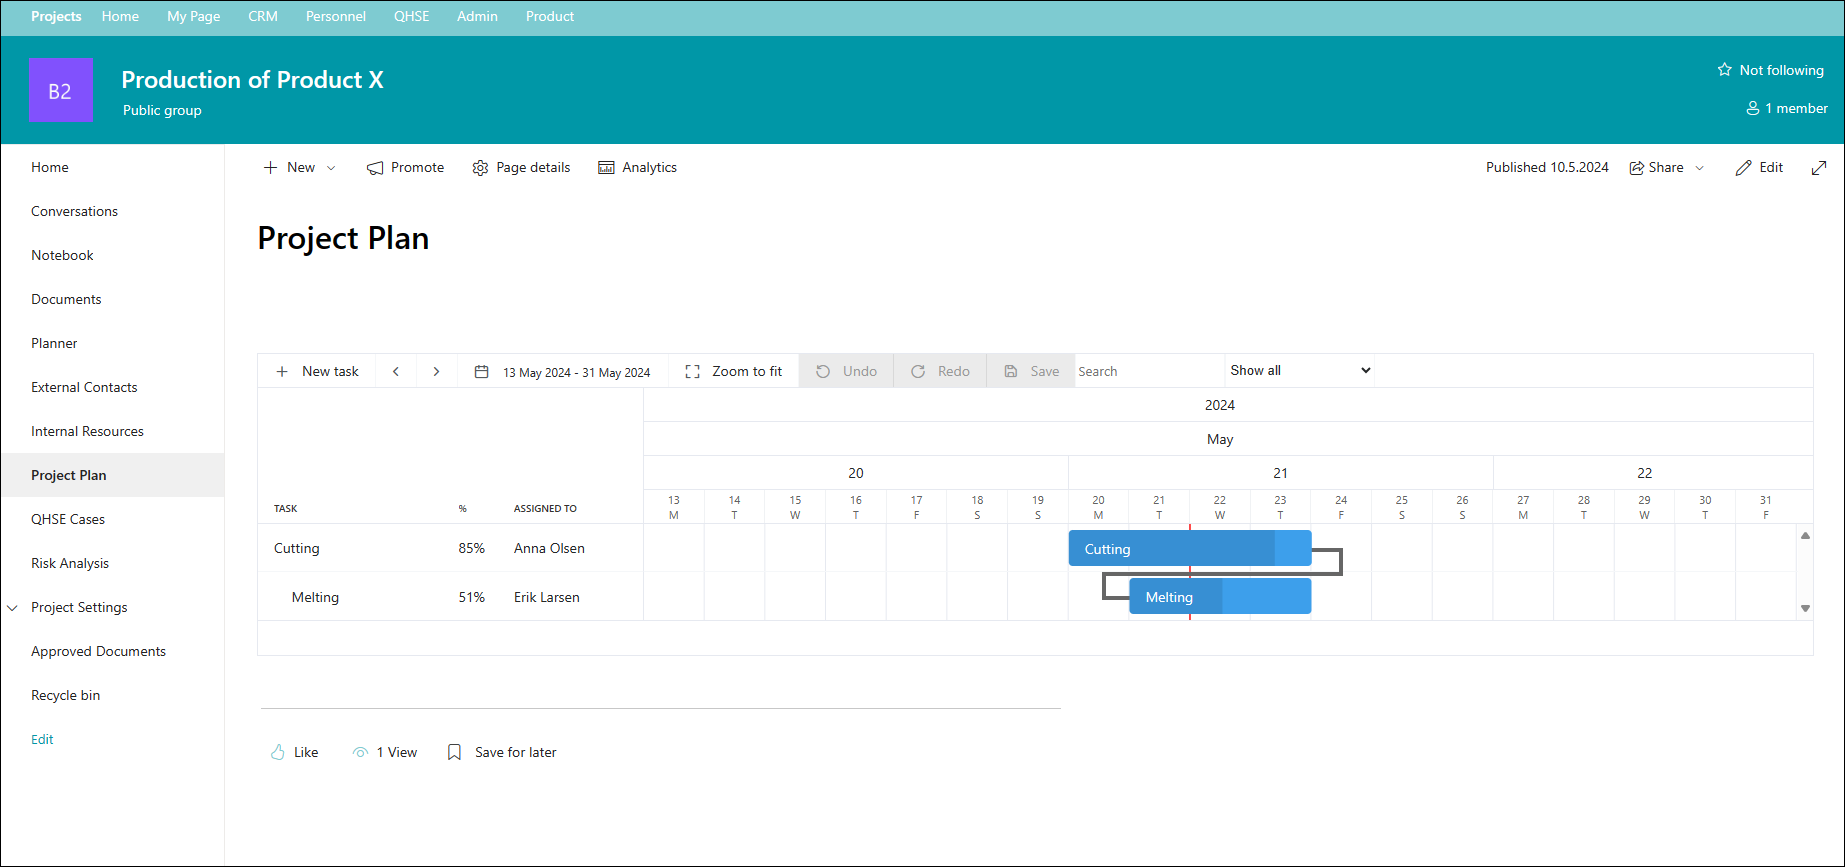Click the TASK column header

pyautogui.click(x=285, y=509)
